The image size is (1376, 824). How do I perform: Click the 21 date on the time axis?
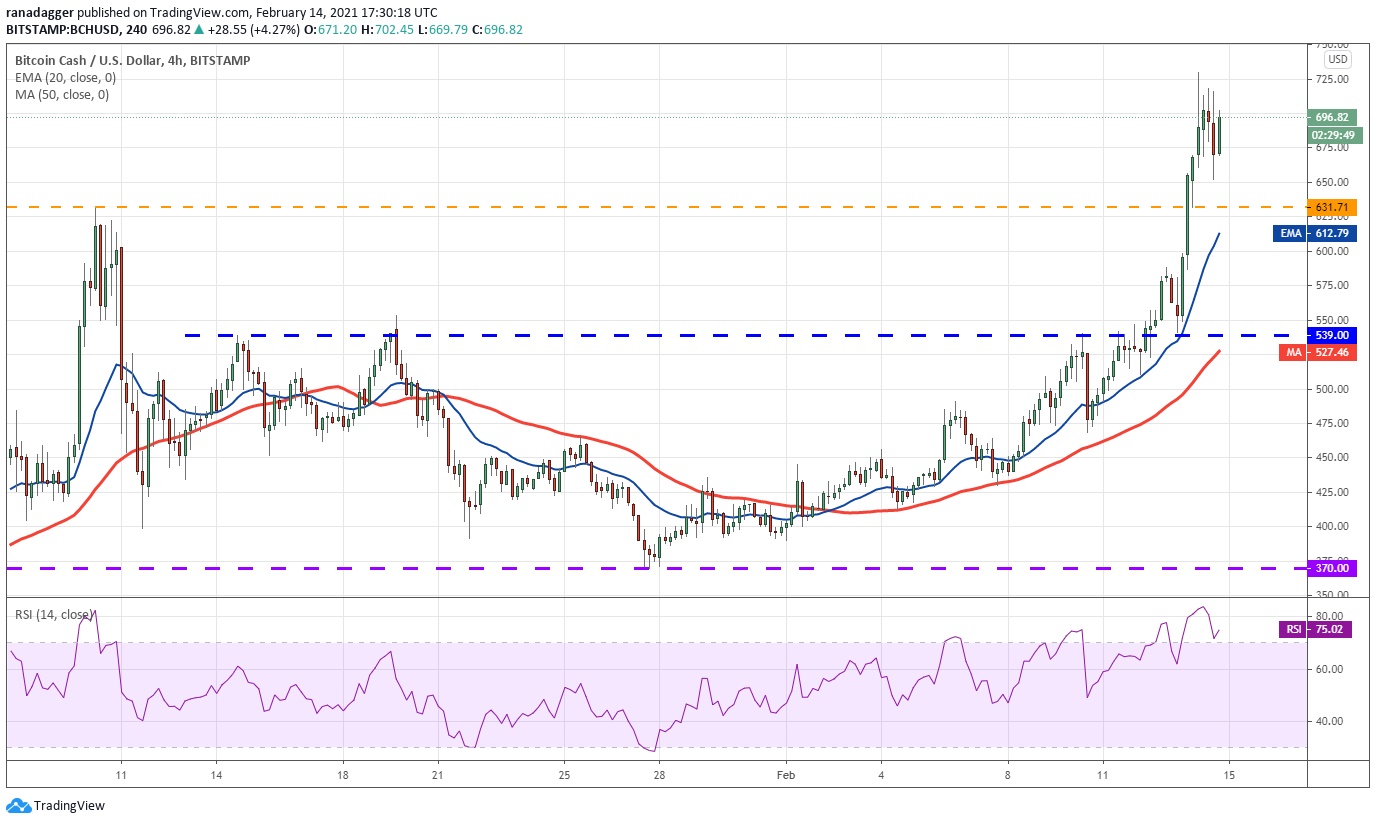(x=437, y=775)
